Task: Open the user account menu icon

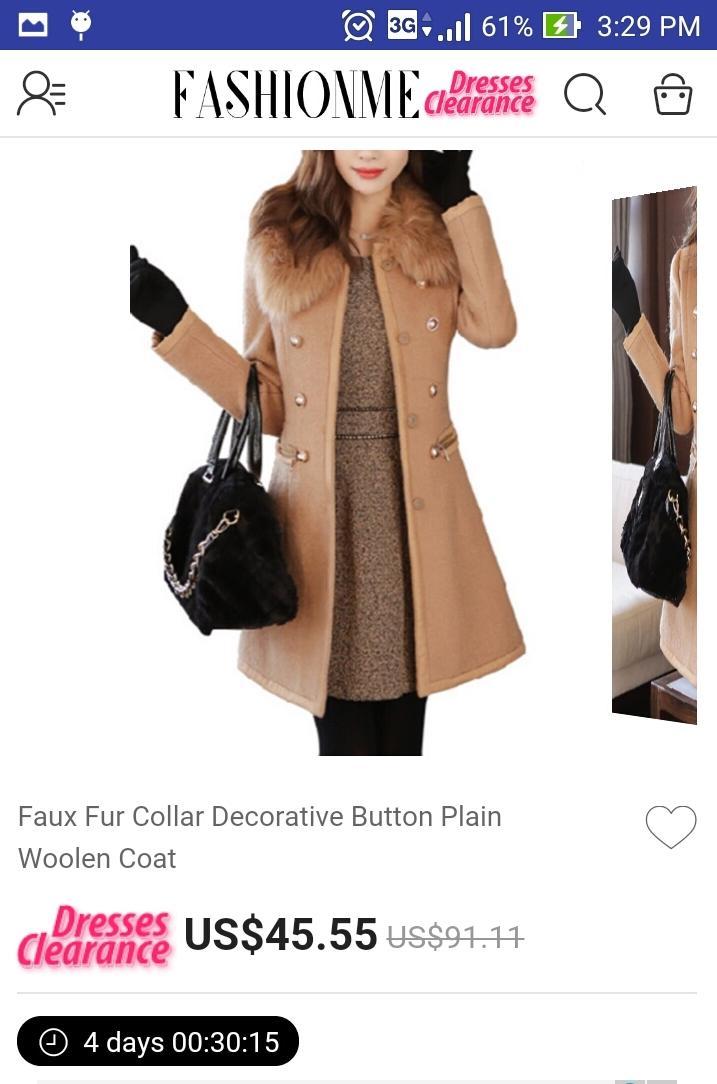Action: (41, 93)
